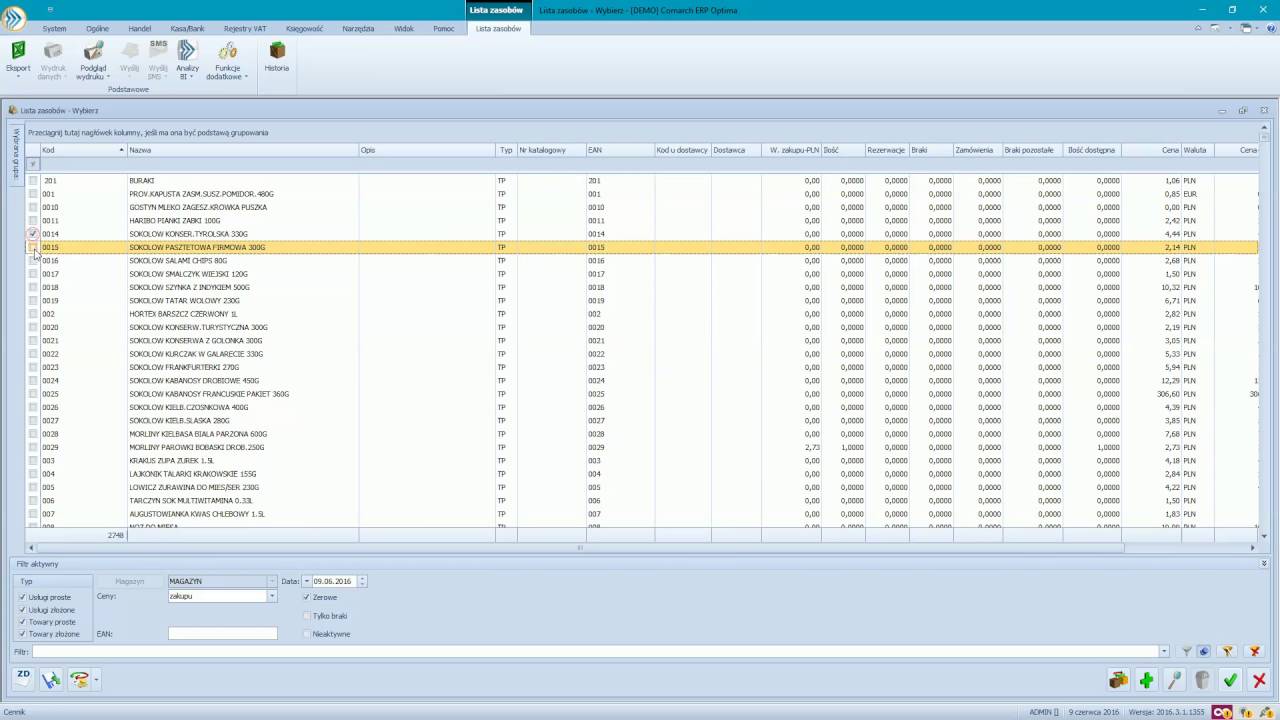The width and height of the screenshot is (1280, 720).
Task: Cancel with the red X button
Action: [x=1259, y=681]
